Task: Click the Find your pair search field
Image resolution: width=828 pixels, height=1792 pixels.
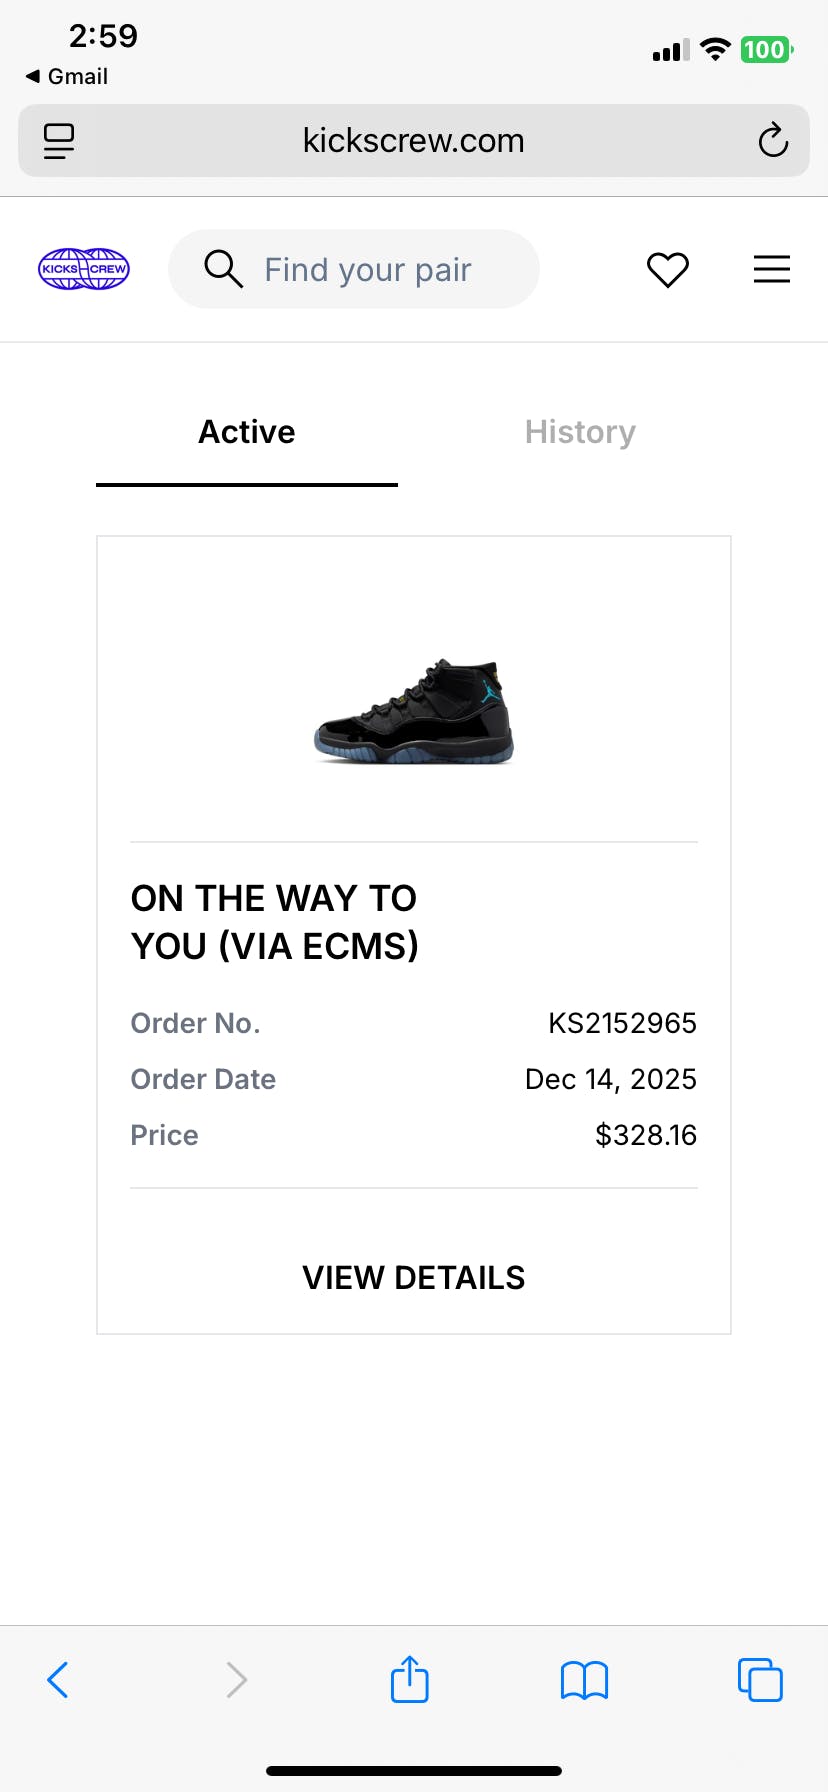Action: click(368, 270)
